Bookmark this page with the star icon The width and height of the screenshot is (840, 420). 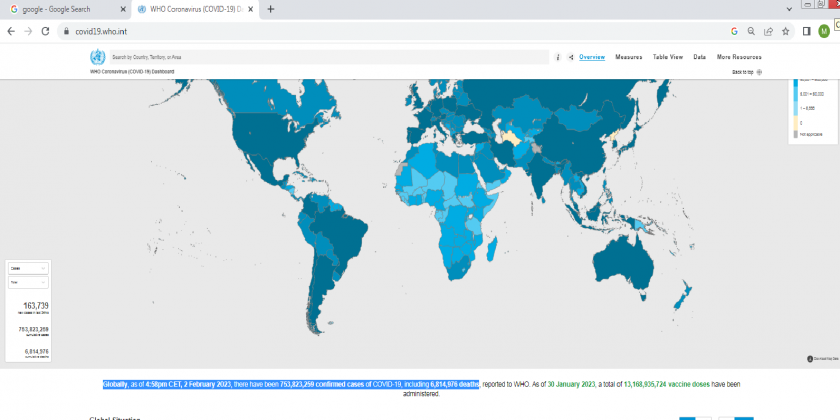coord(786,31)
